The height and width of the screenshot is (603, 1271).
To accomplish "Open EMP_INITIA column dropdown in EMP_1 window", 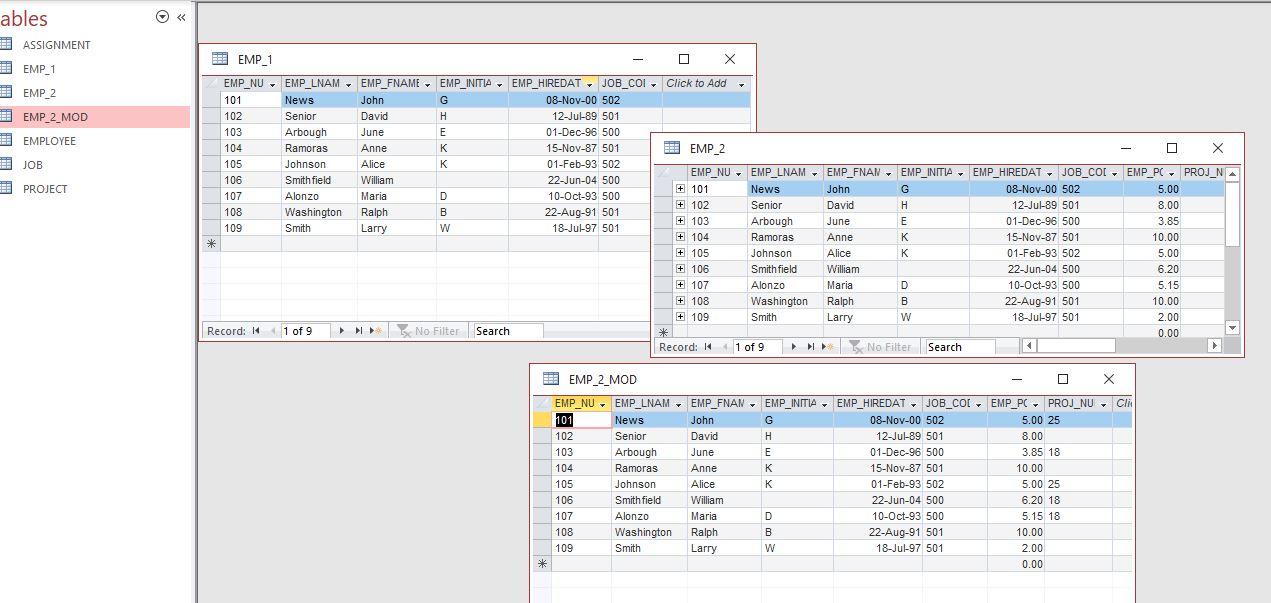I will [500, 85].
